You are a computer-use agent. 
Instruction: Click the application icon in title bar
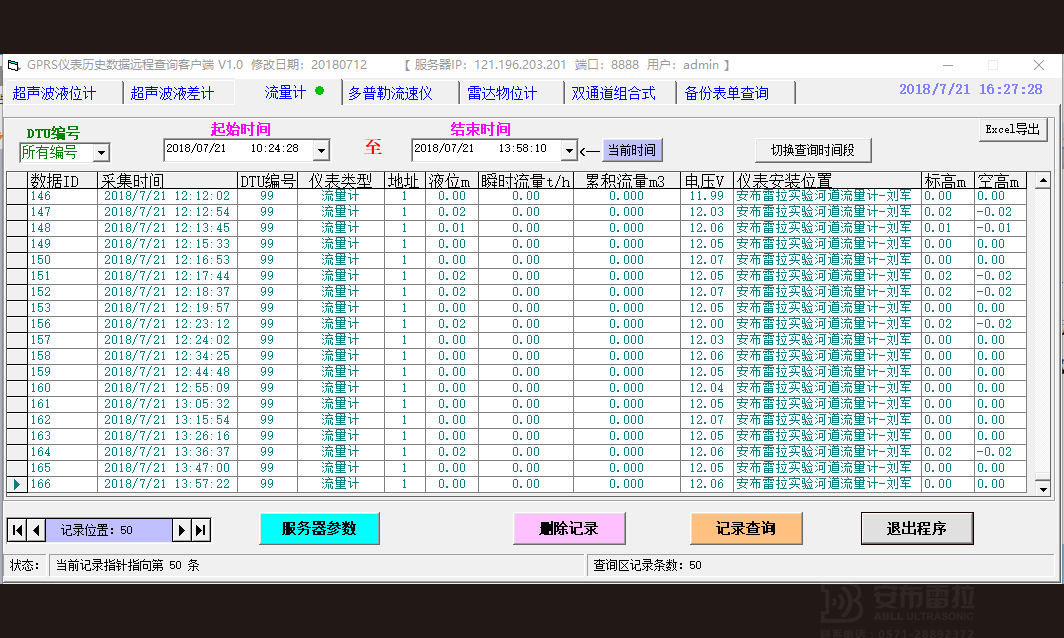tap(13, 65)
